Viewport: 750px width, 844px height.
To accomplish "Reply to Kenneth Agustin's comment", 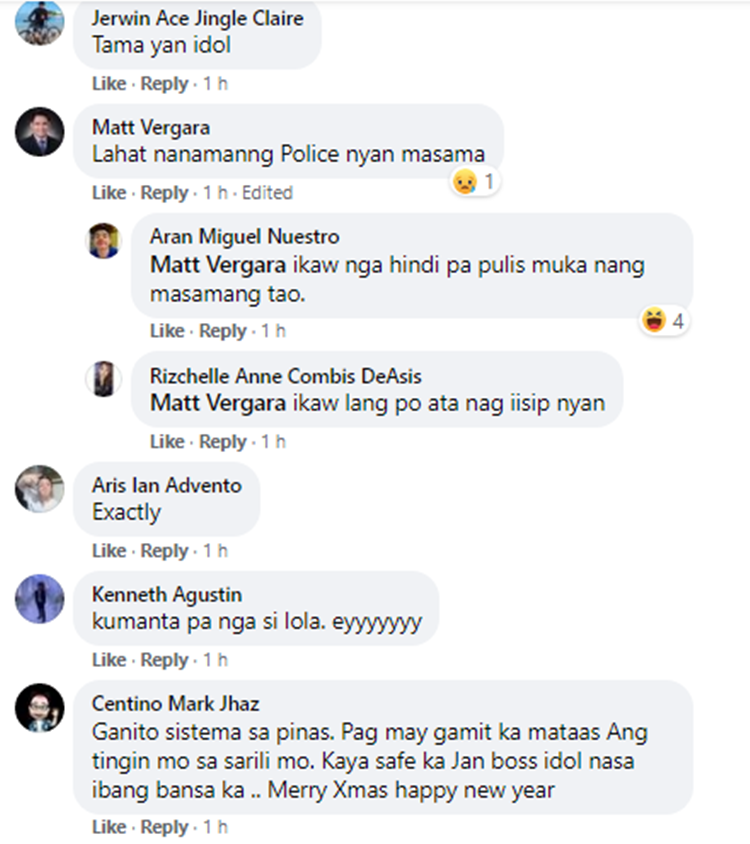I will click(x=164, y=660).
